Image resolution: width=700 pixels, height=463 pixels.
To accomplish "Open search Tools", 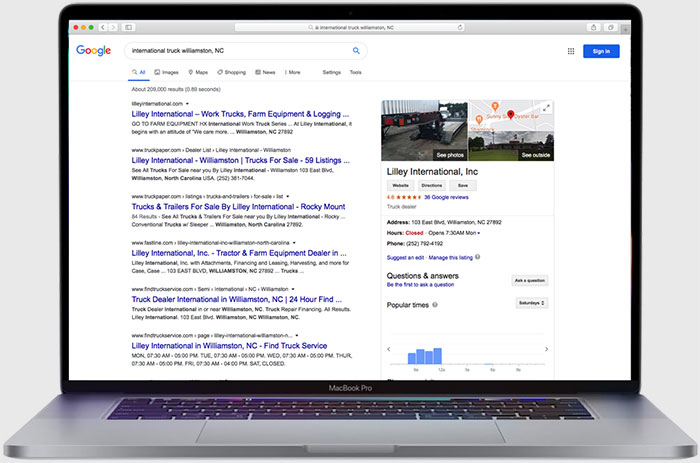I will [355, 72].
